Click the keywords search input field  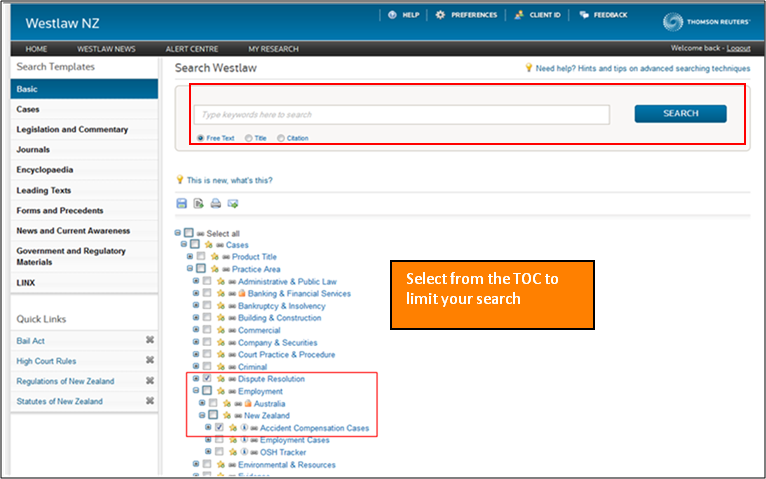pos(402,115)
